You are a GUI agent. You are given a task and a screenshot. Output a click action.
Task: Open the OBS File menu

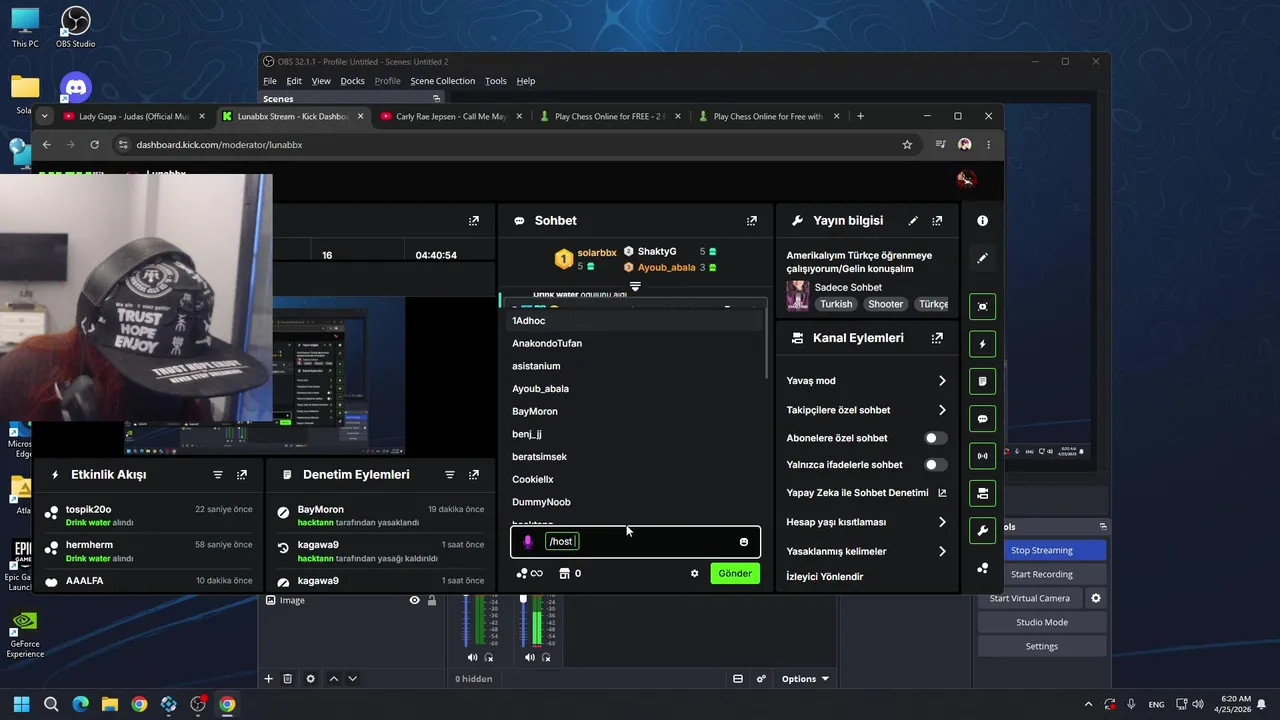(x=270, y=81)
